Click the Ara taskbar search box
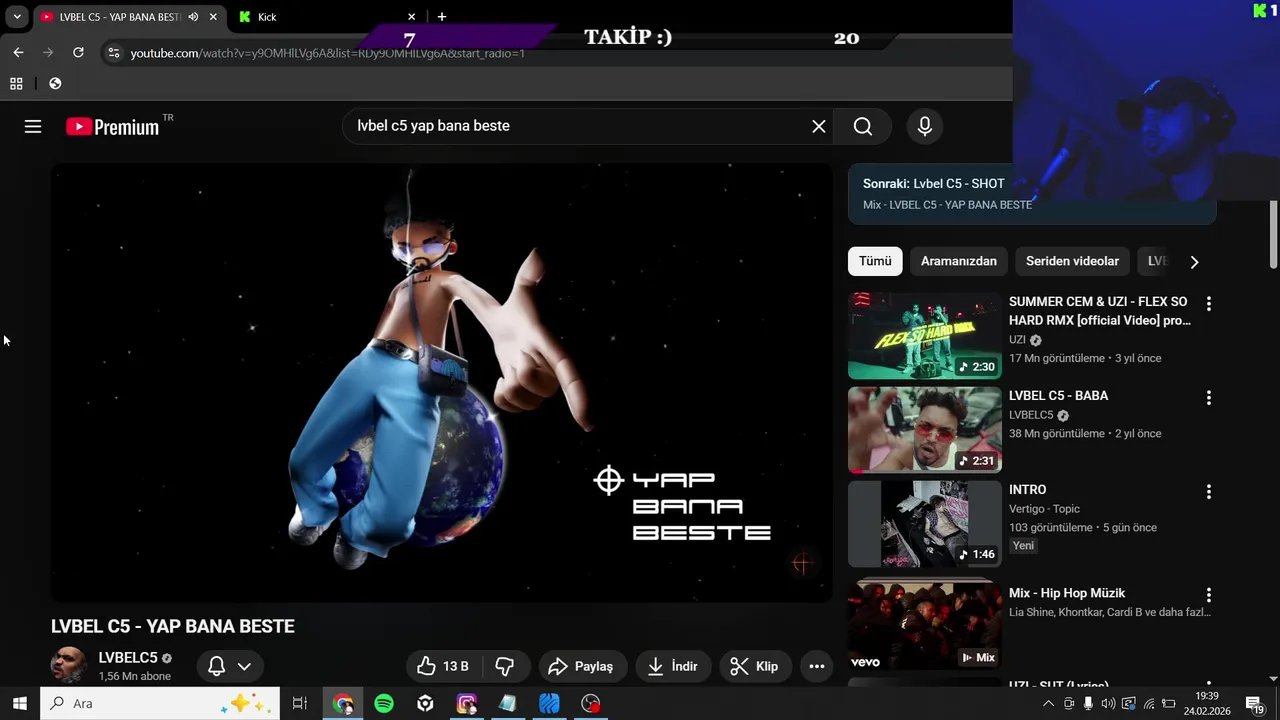This screenshot has height=720, width=1280. click(160, 704)
